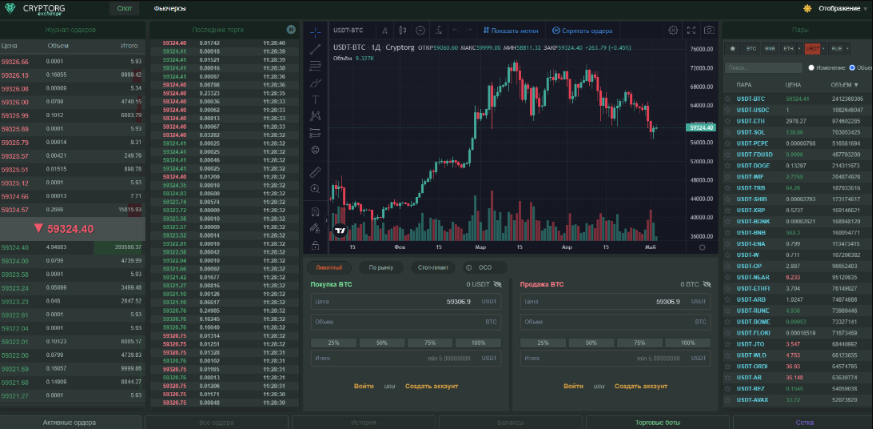Viewport: 873px width, 429px height.
Task: Open the Торговые боты tab
Action: tap(658, 423)
